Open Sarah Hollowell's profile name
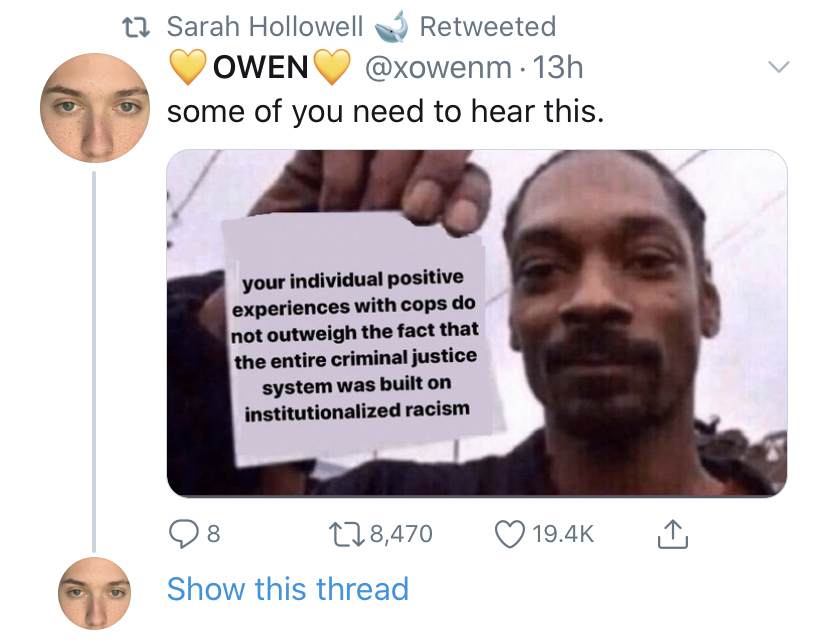 (x=265, y=26)
